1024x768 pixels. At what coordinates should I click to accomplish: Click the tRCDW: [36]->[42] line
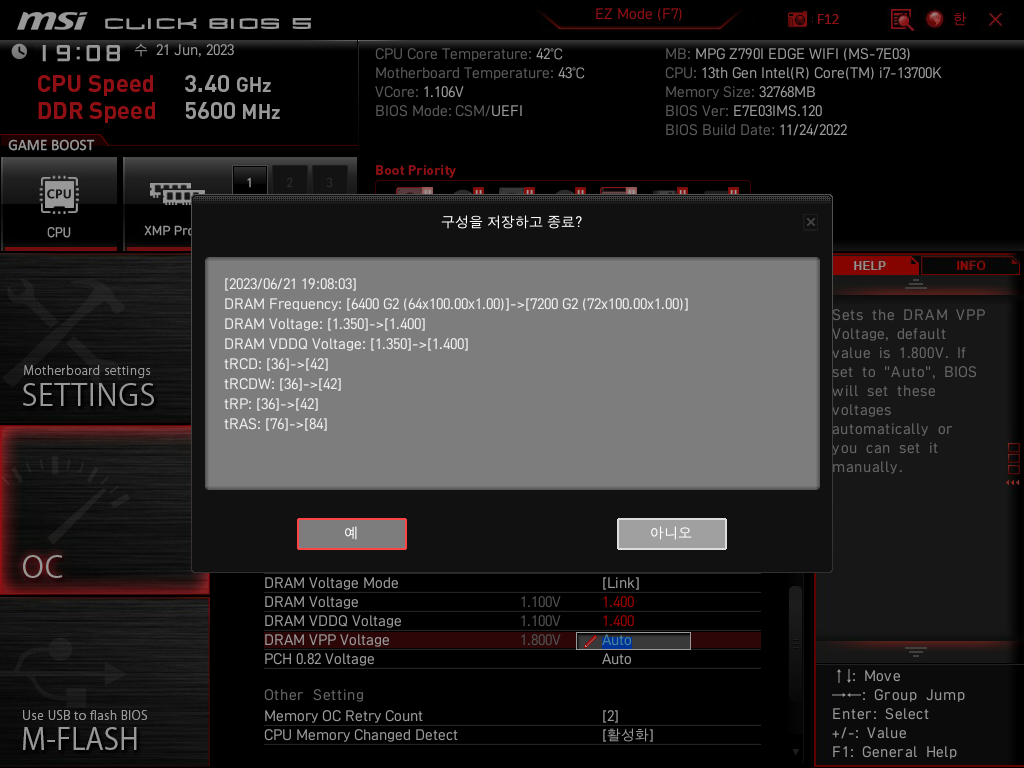pyautogui.click(x=283, y=385)
